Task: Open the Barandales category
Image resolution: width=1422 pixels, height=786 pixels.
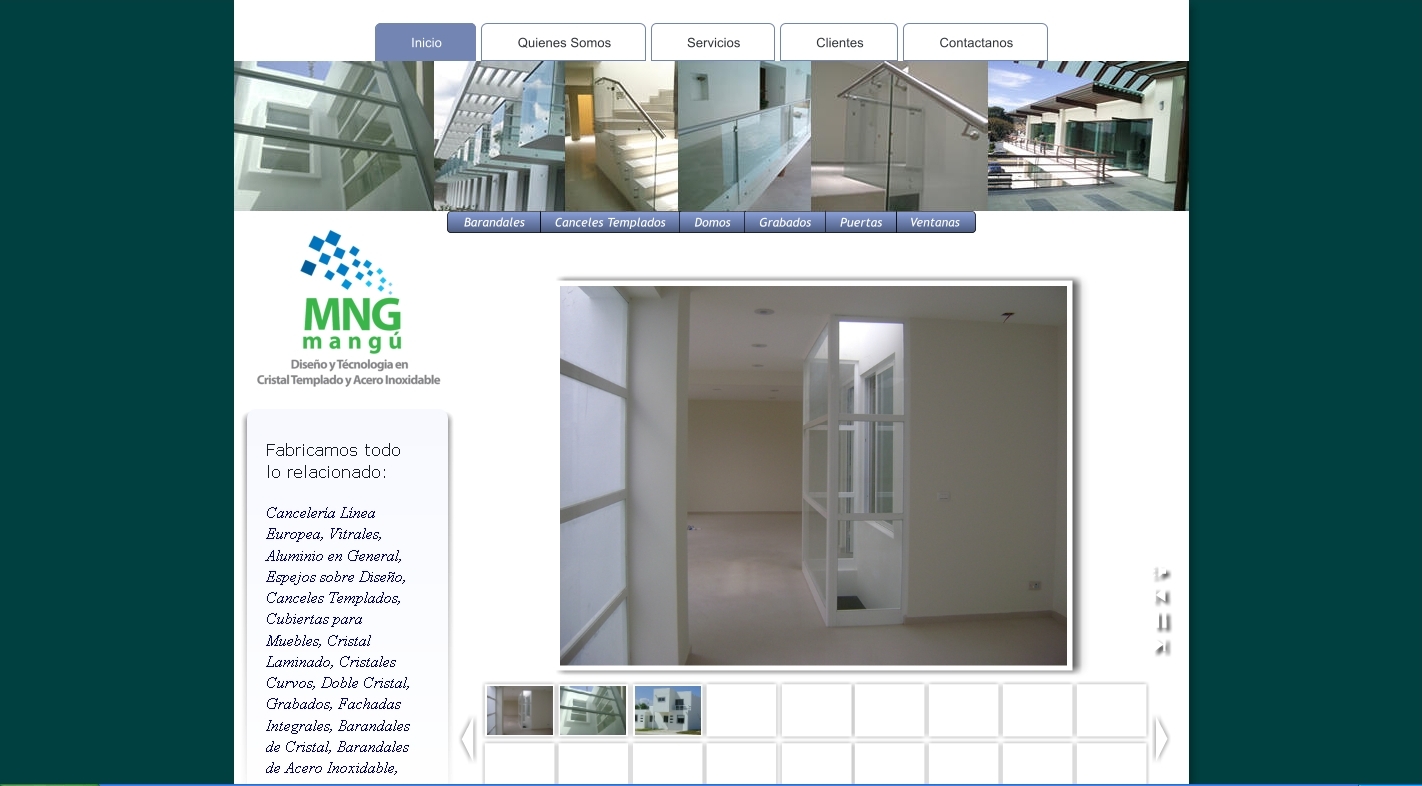Action: 494,223
